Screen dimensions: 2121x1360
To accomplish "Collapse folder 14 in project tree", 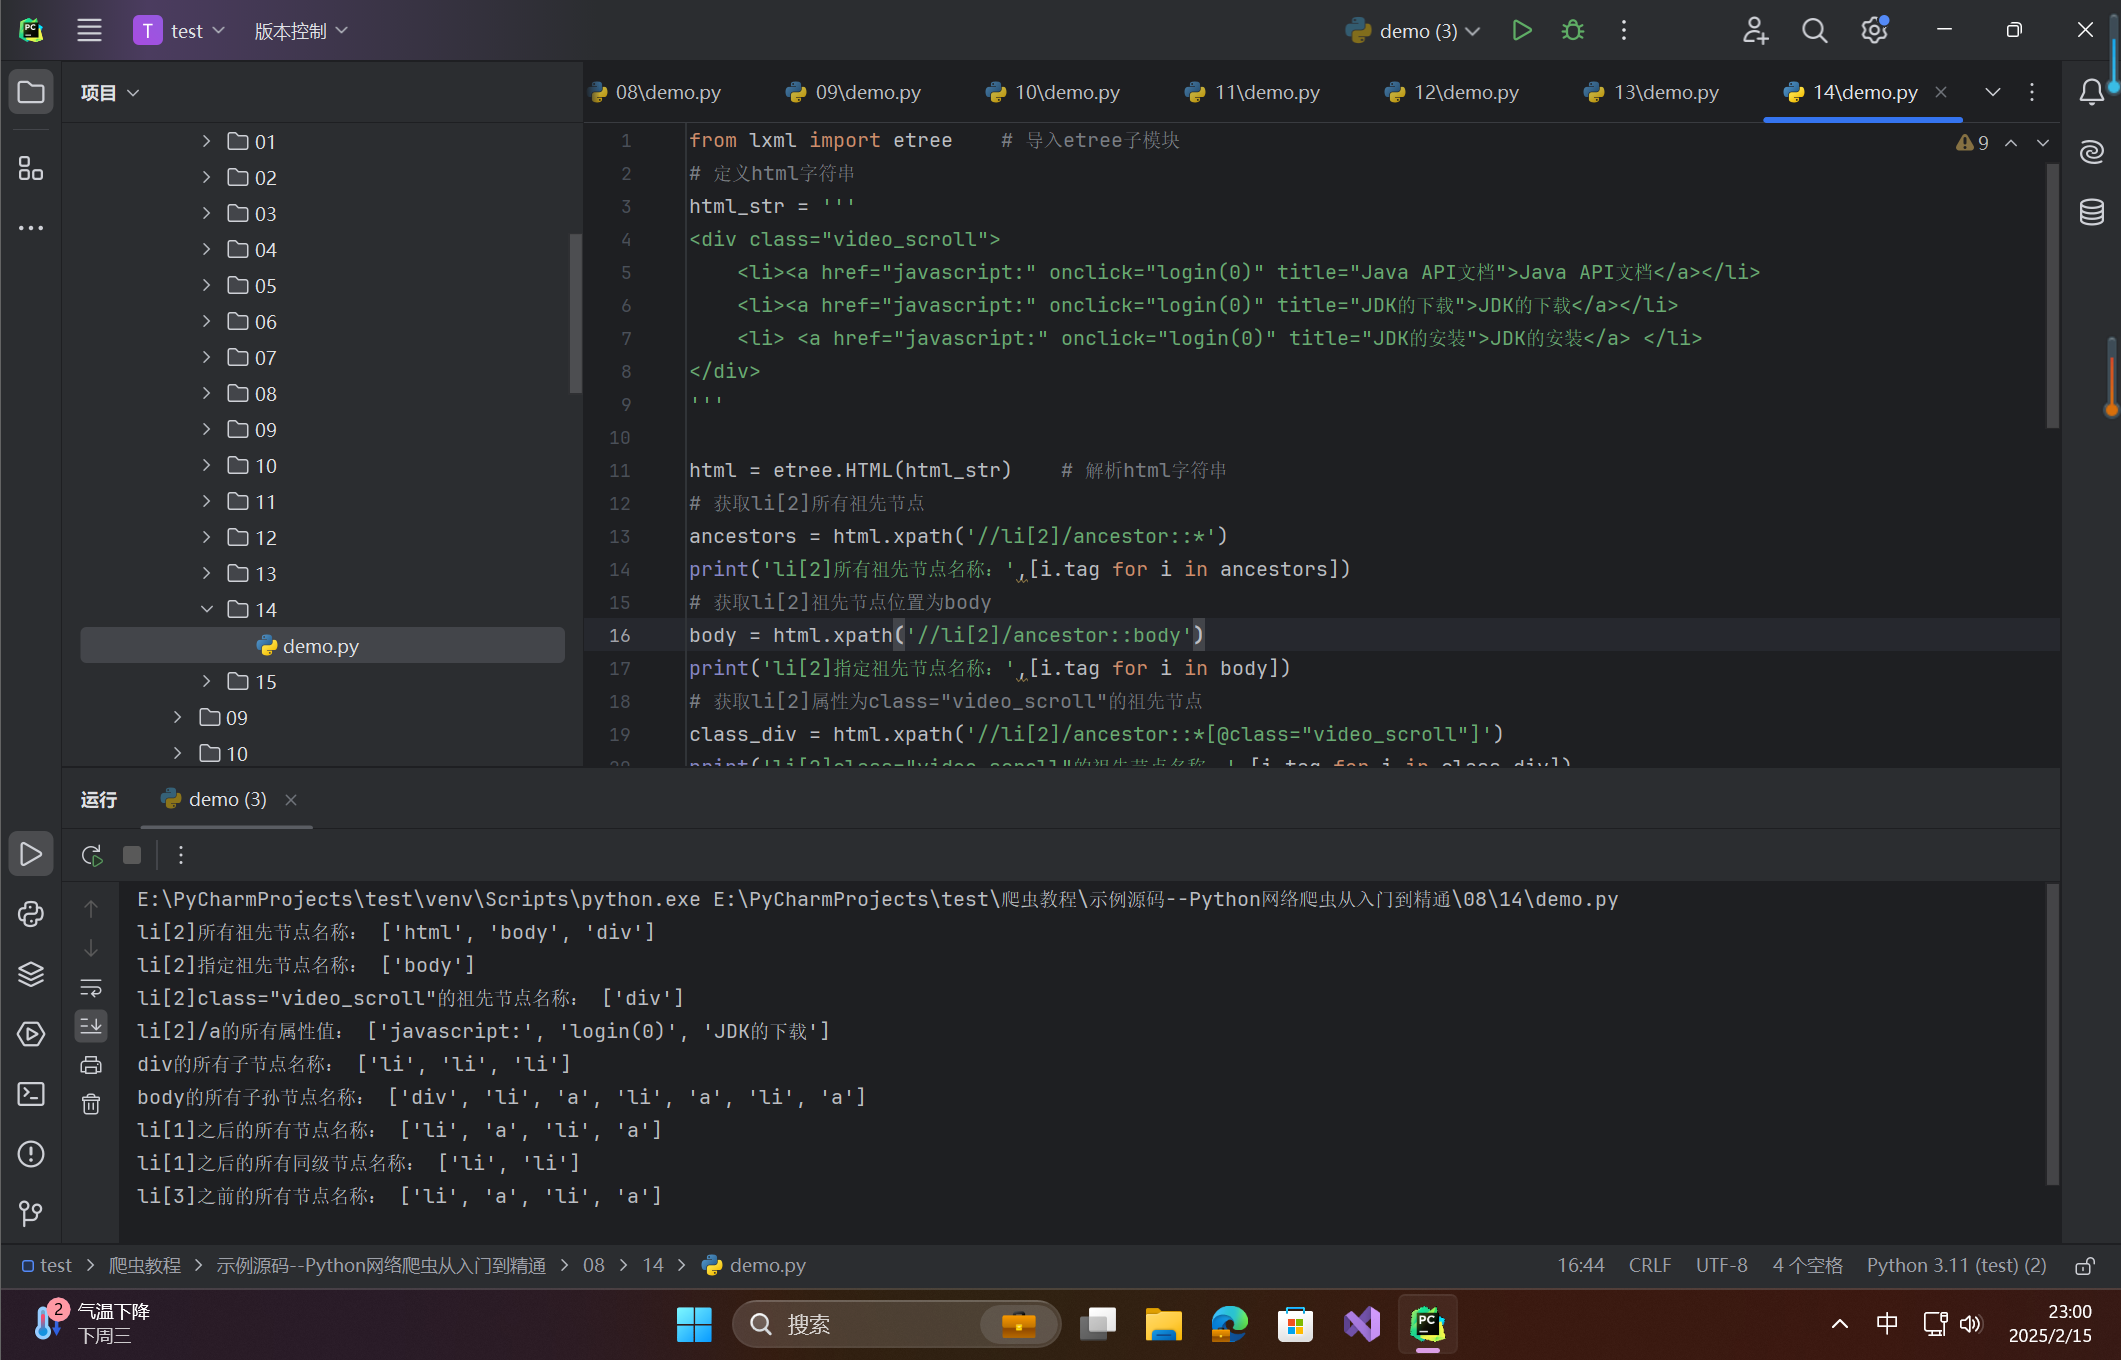I will tap(207, 610).
